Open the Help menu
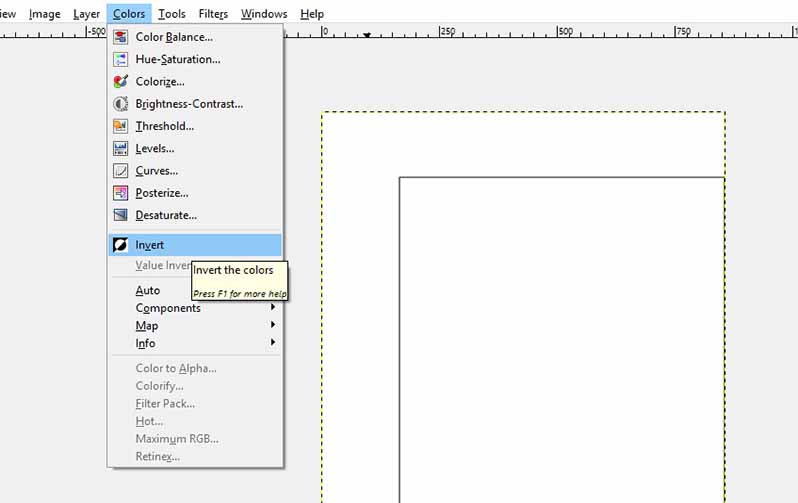The image size is (798, 503). (x=312, y=14)
